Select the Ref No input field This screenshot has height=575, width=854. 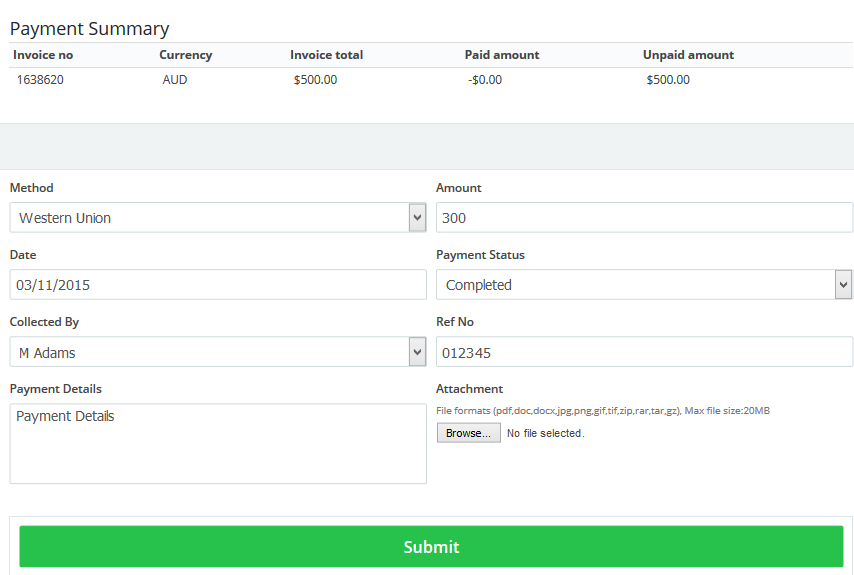[644, 352]
